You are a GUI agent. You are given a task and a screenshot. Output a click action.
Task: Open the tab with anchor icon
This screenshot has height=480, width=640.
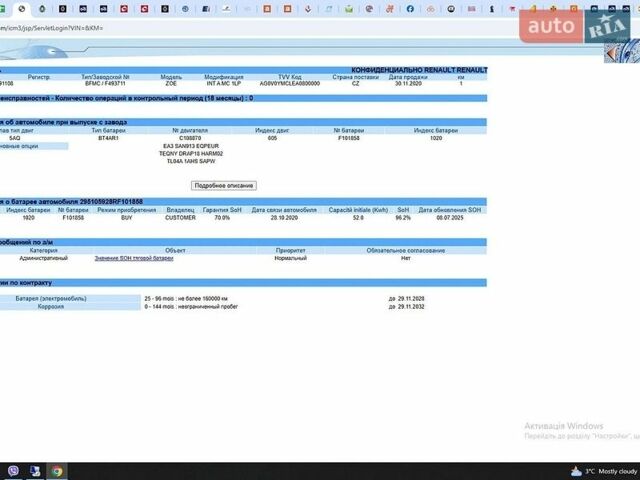[x=308, y=9]
